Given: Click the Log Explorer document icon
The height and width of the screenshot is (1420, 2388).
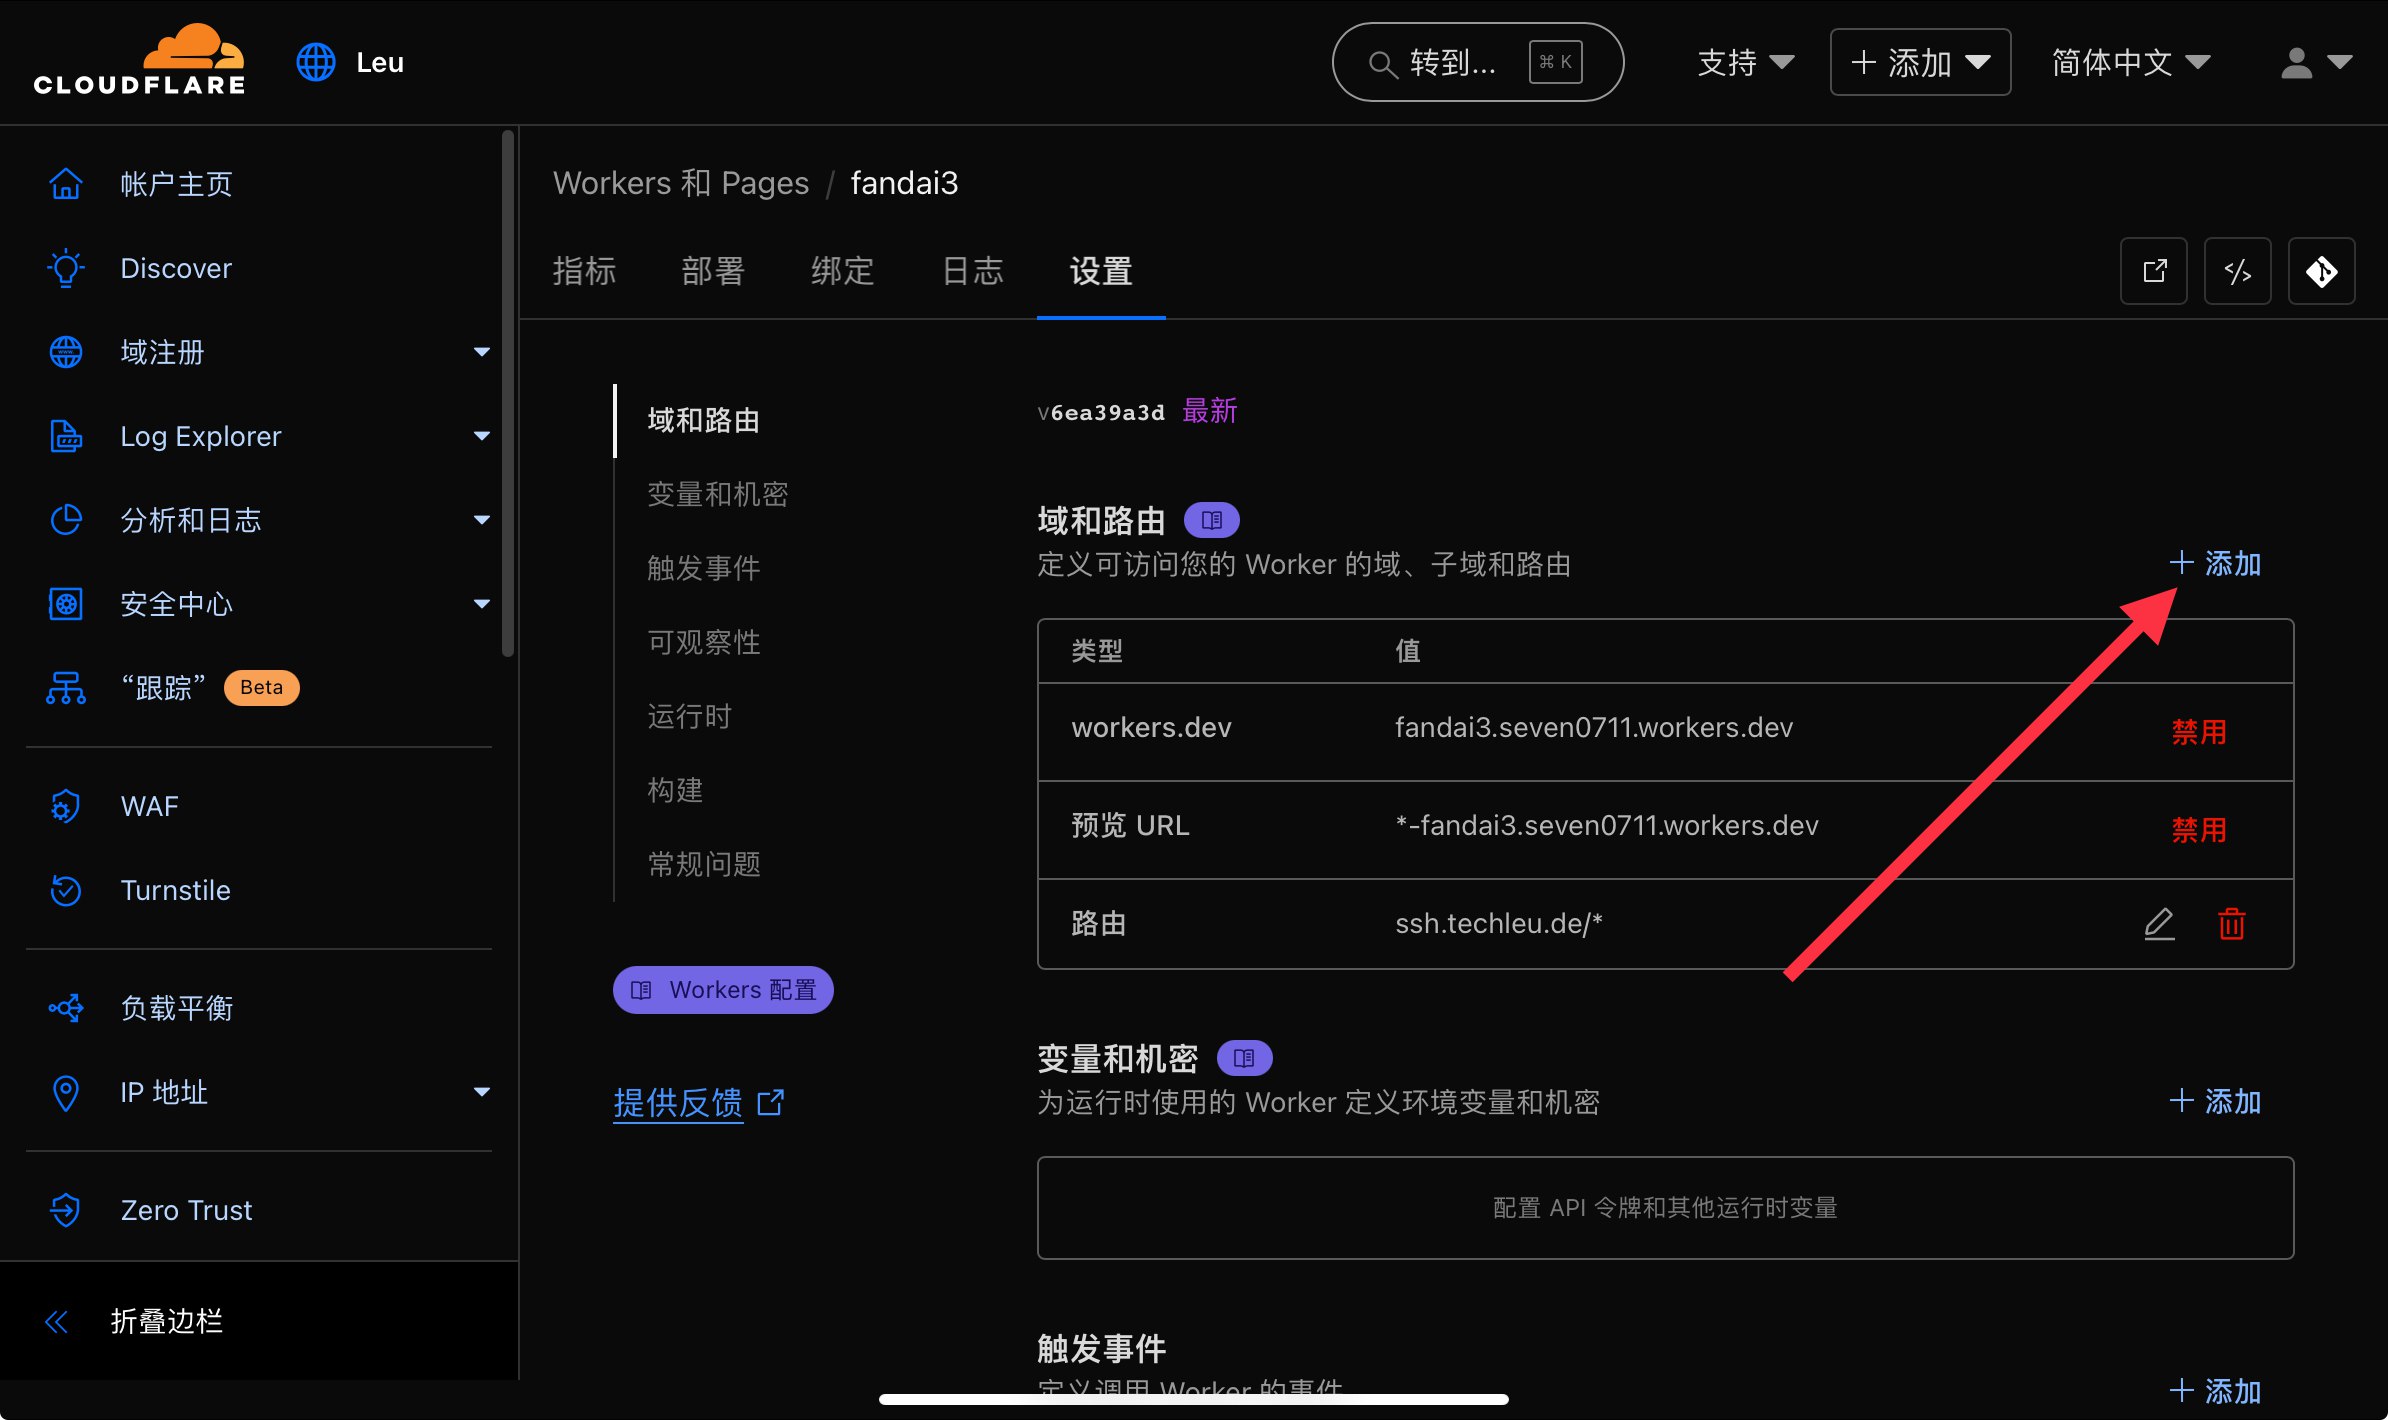Looking at the screenshot, I should pos(66,436).
